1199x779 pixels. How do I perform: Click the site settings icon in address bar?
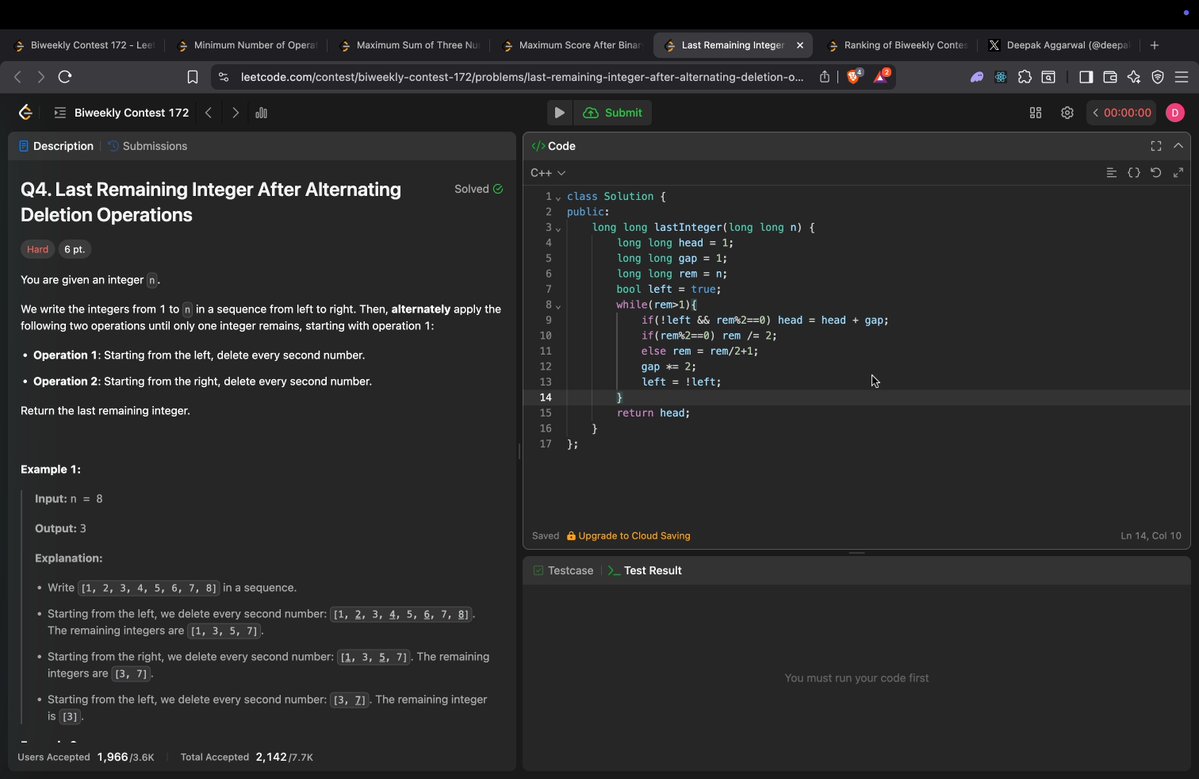click(x=223, y=76)
